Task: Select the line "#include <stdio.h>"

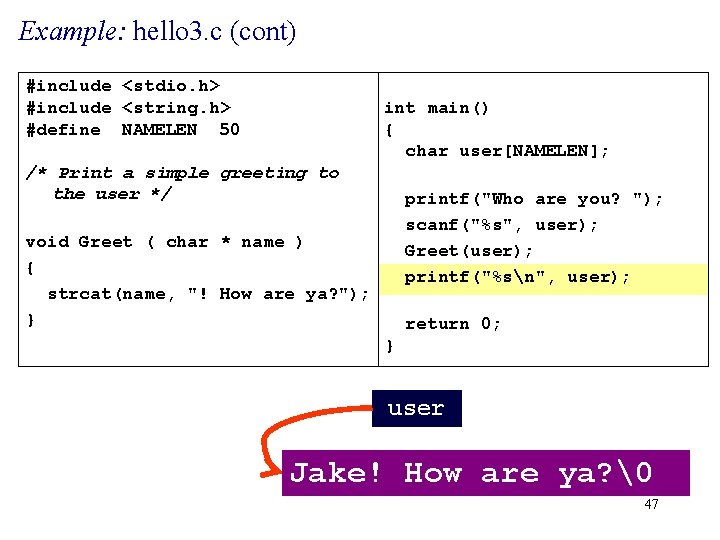Action: click(x=123, y=85)
